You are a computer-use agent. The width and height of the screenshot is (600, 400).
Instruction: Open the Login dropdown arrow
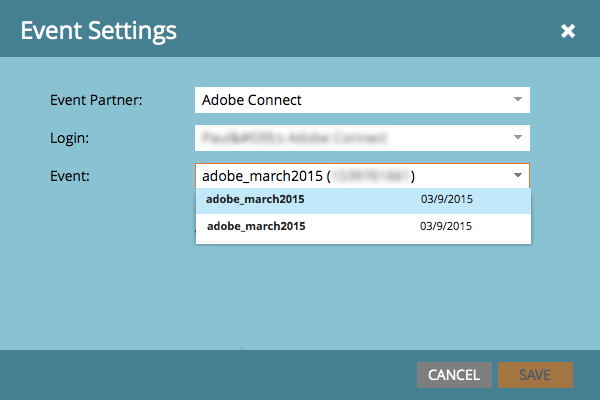point(517,137)
